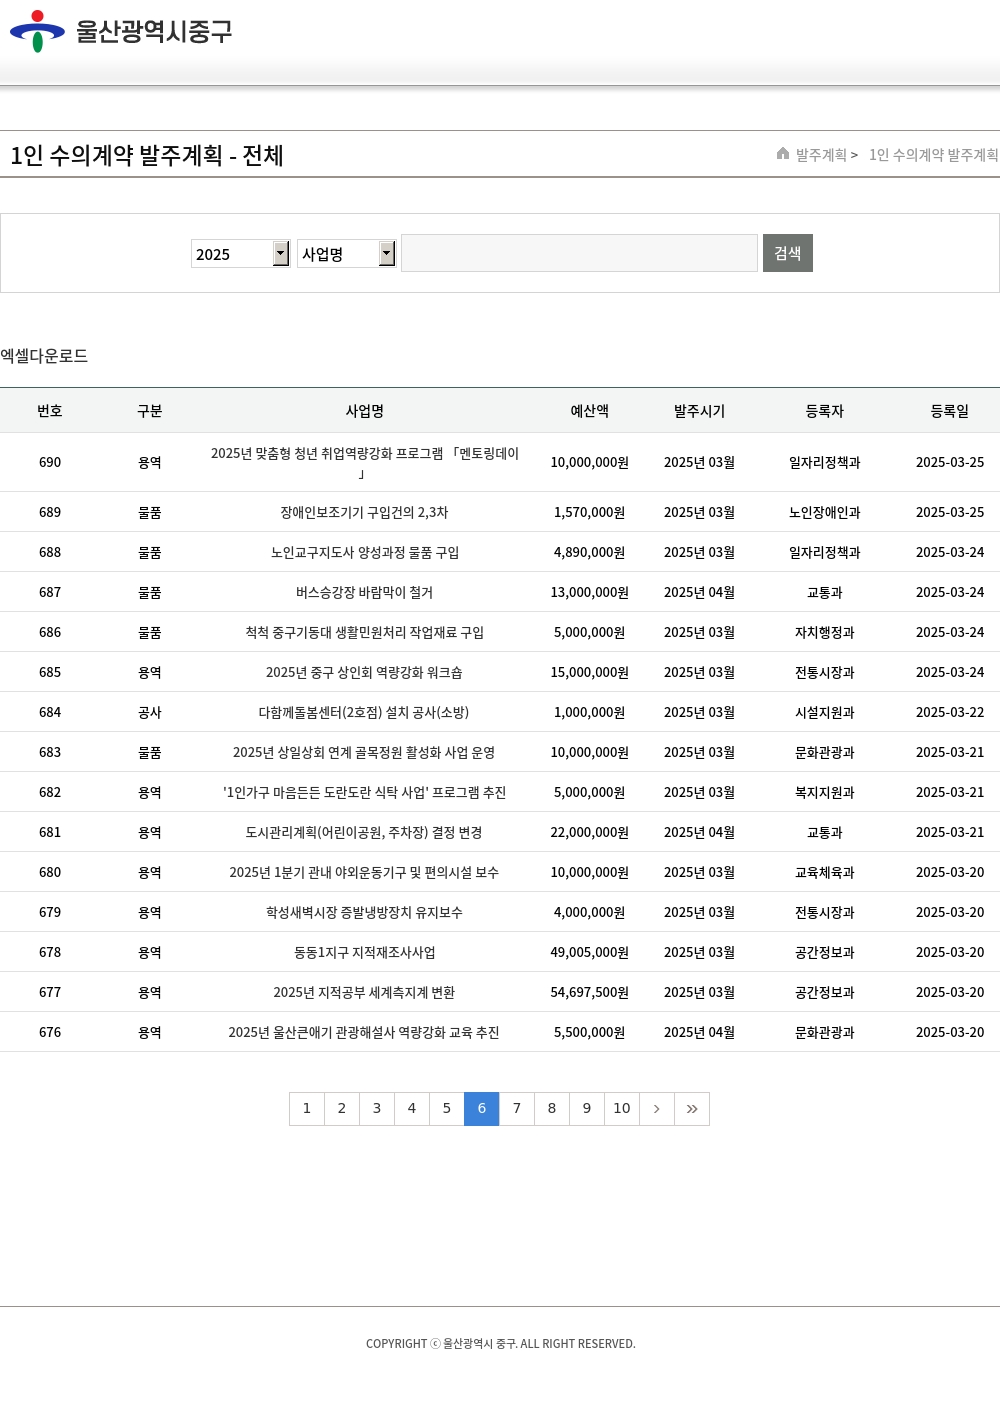The height and width of the screenshot is (1407, 1000).
Task: Open 2025년 중구 상인회 역량강화 워크숍
Action: click(364, 673)
